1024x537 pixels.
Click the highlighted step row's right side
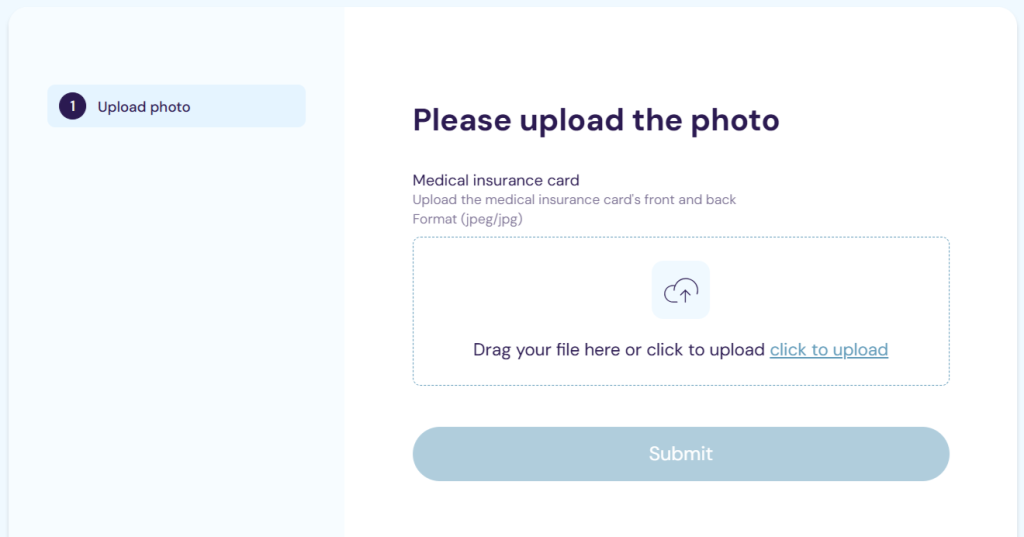270,107
